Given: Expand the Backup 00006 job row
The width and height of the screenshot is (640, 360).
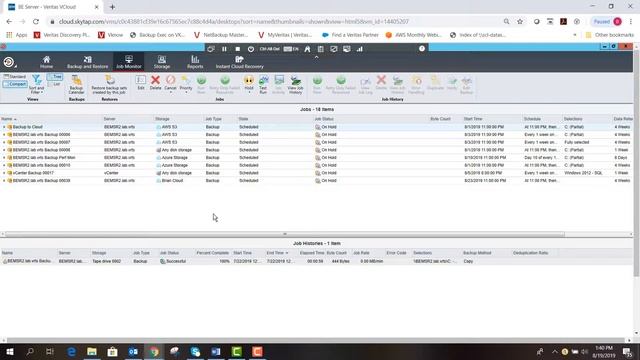Looking at the screenshot, I should coord(4,135).
